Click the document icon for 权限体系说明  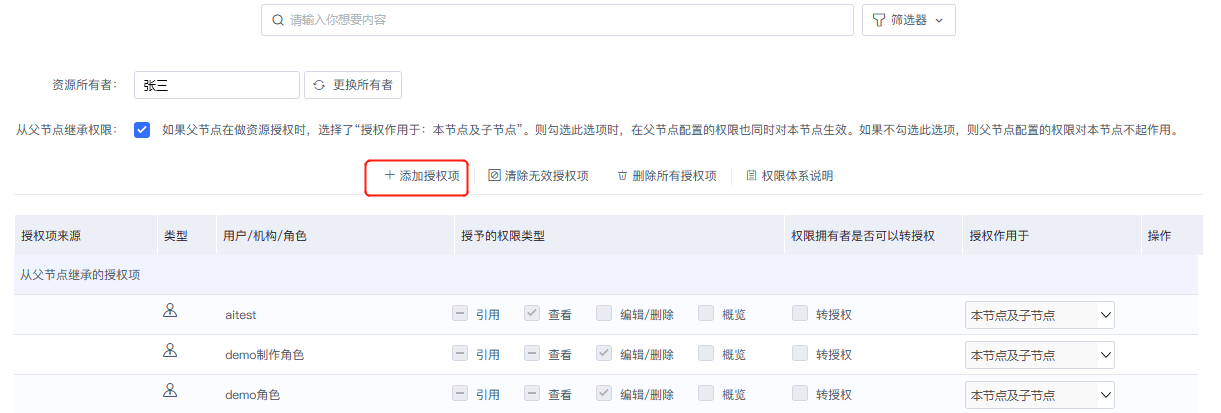coord(751,175)
